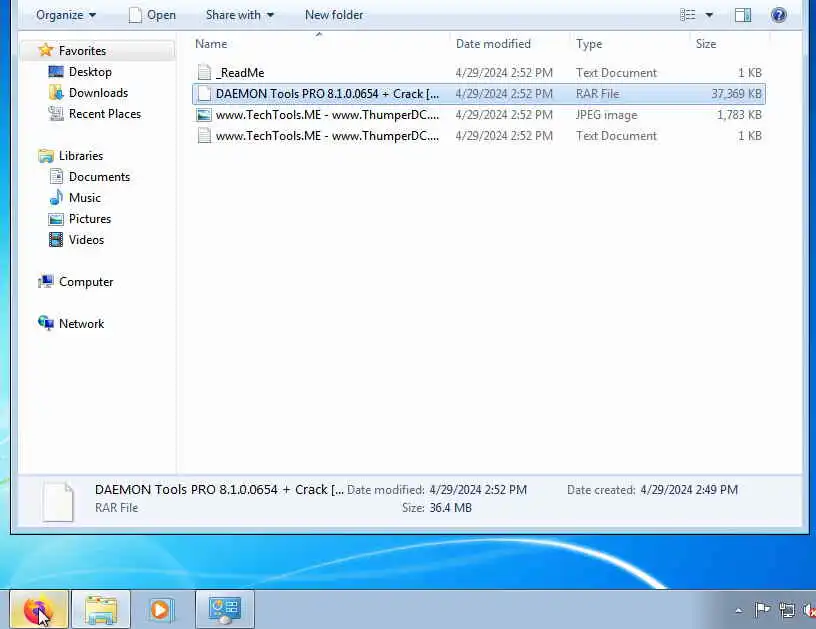Click the Network globe icon

click(46, 323)
